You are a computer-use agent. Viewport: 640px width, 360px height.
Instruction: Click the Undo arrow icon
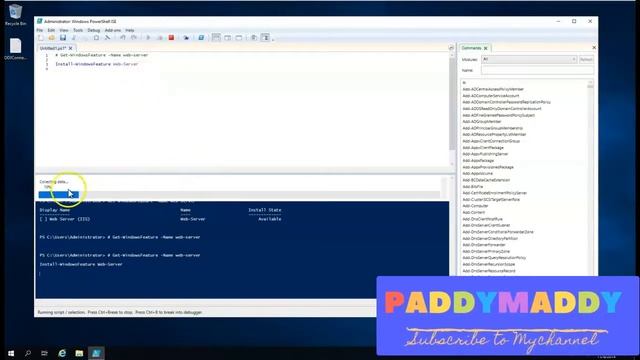[123, 38]
